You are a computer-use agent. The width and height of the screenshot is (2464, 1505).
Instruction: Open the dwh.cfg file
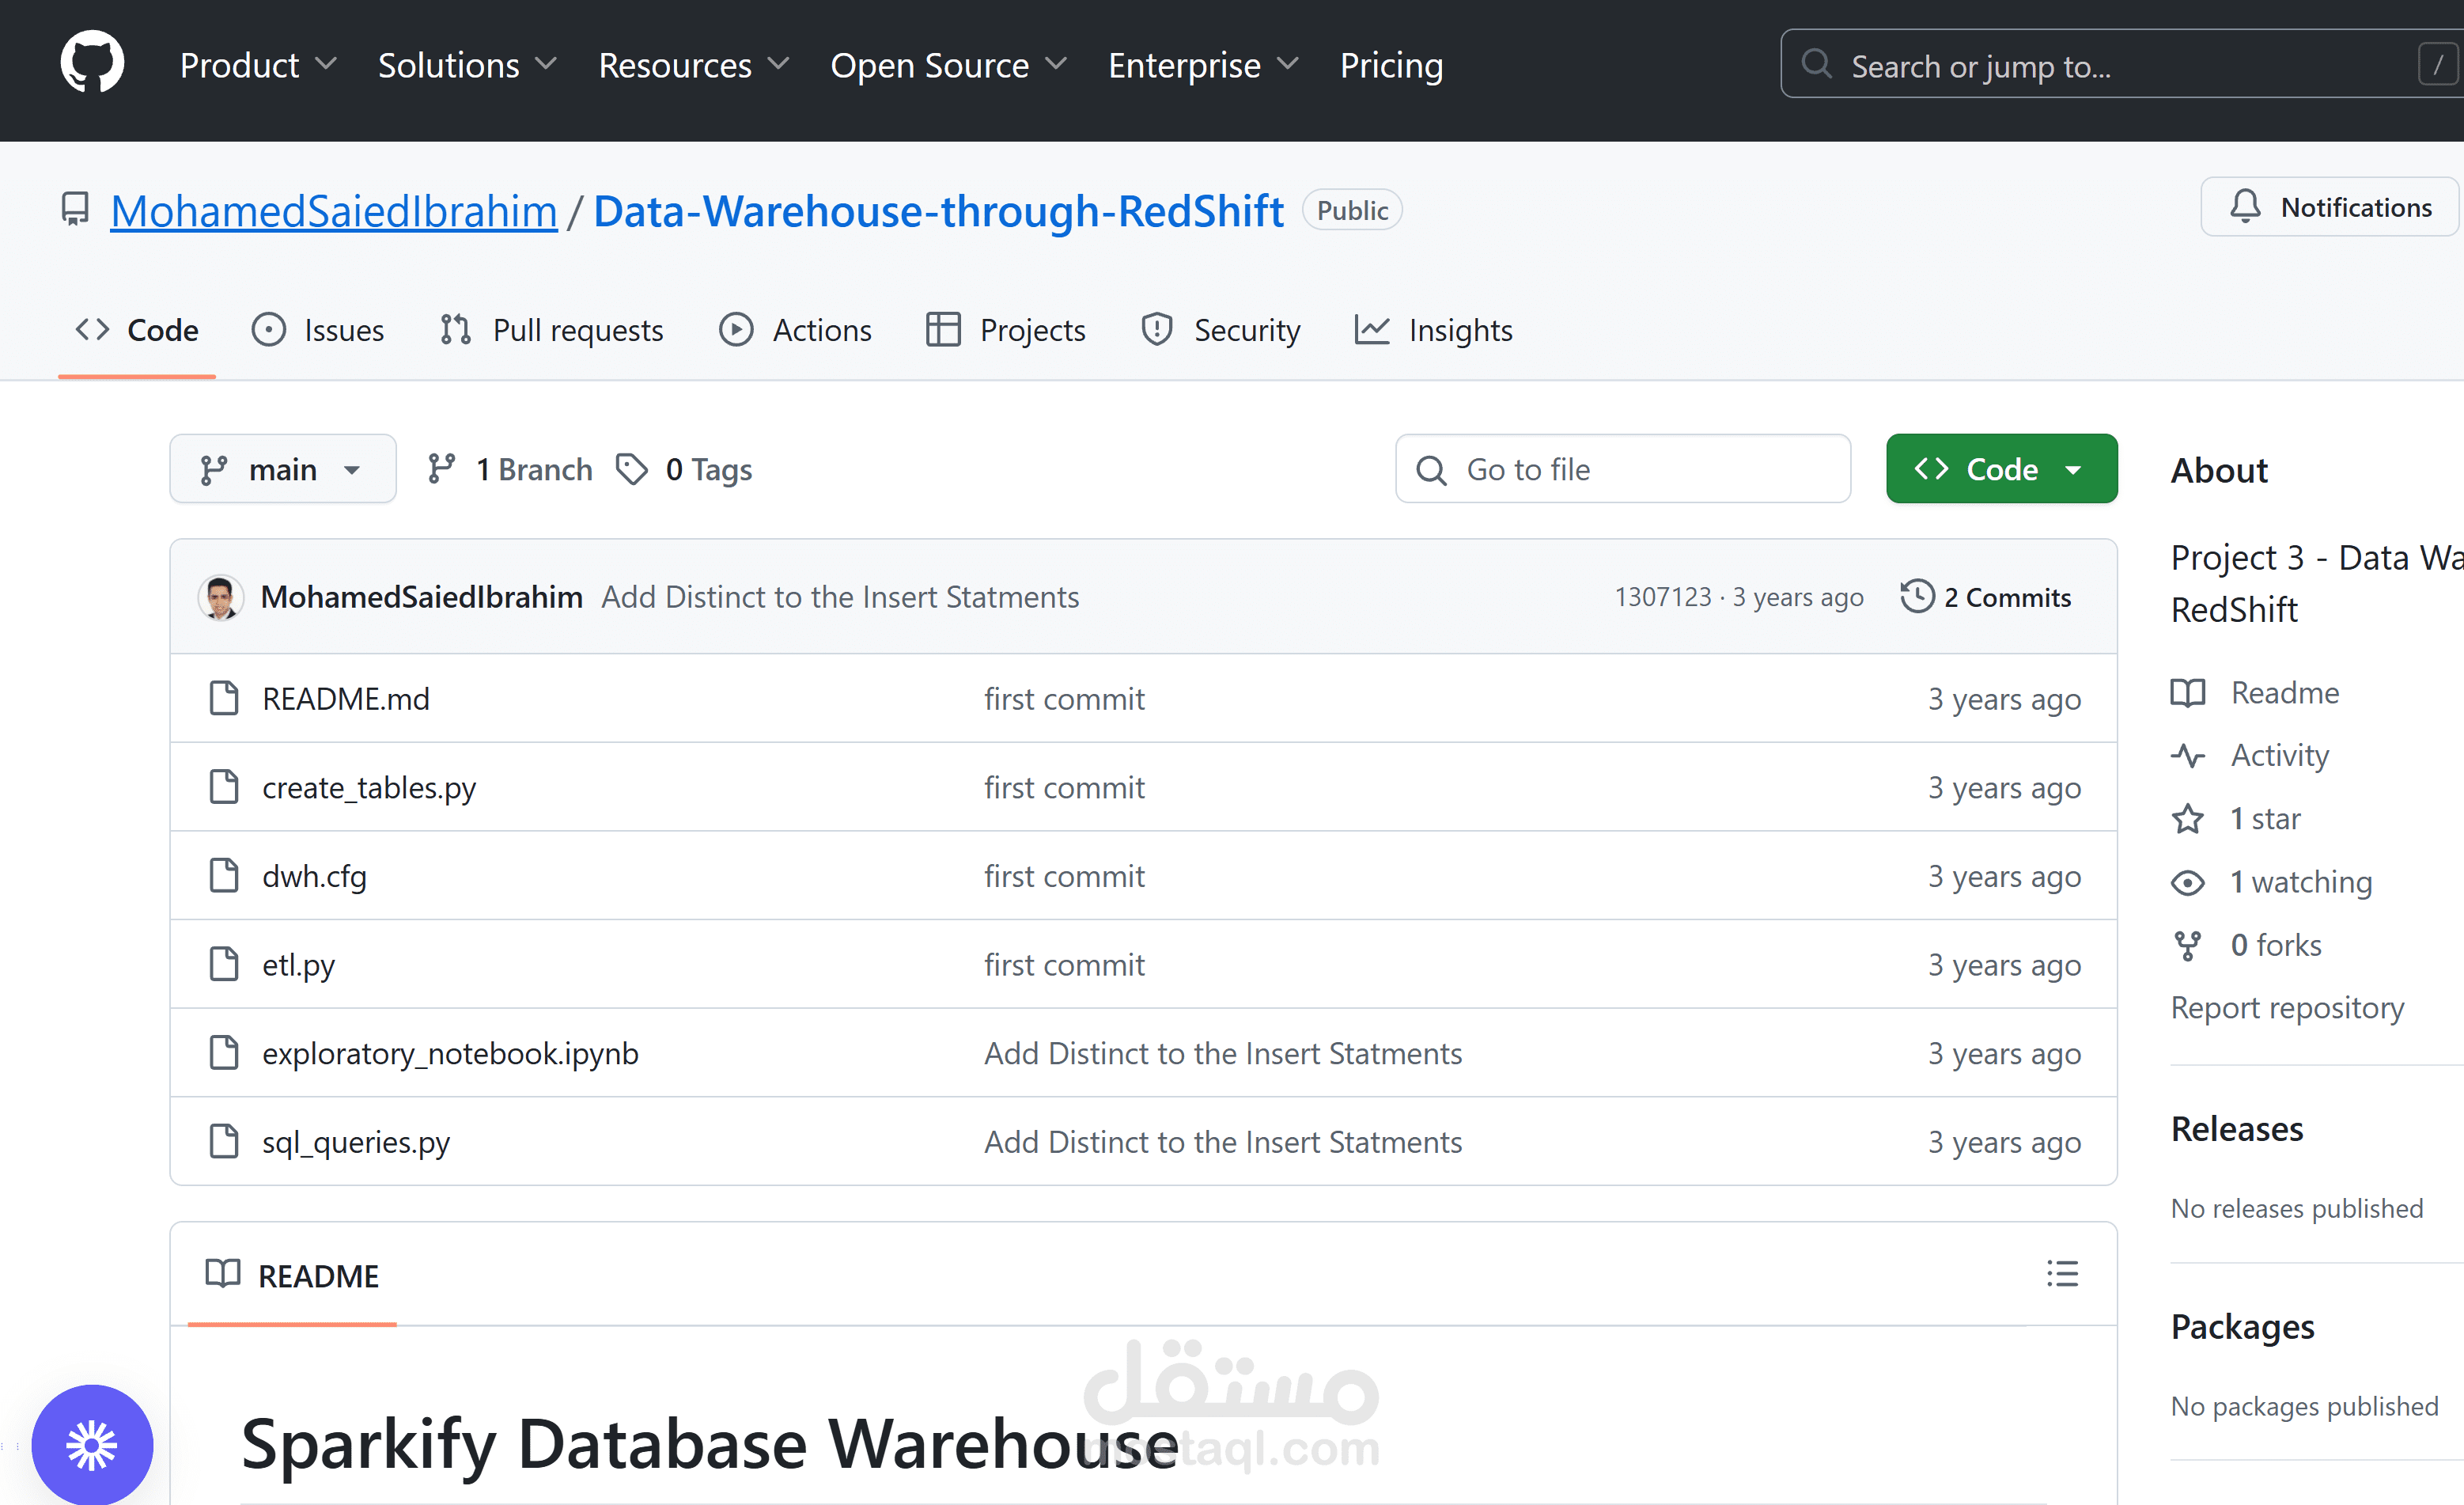314,876
